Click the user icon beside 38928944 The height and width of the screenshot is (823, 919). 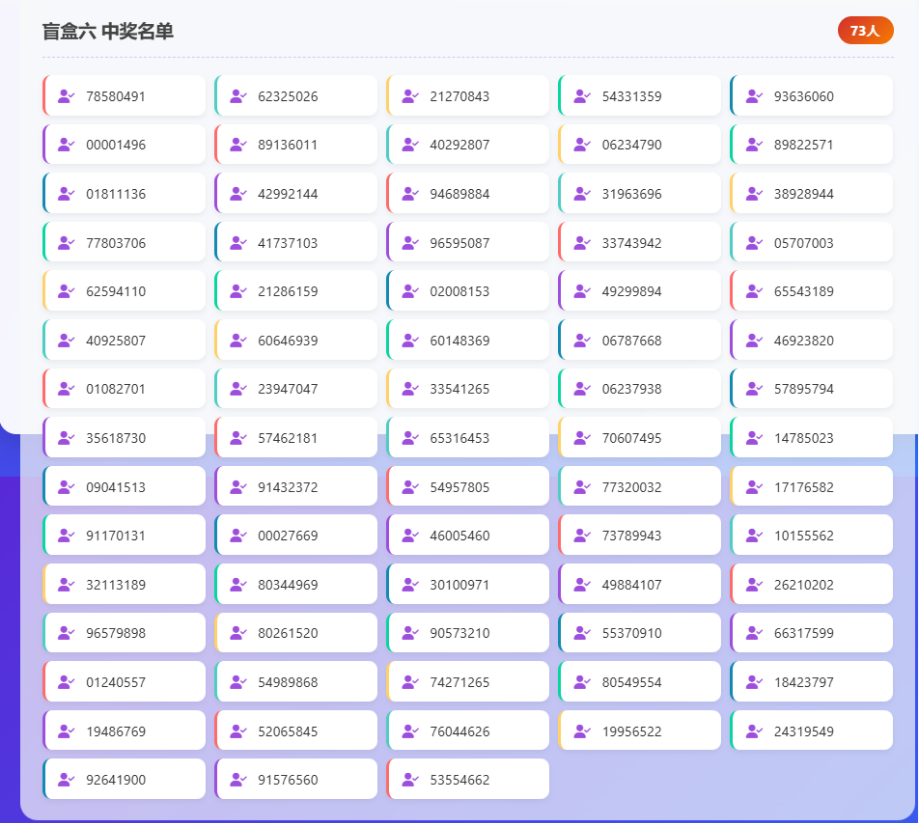(754, 194)
